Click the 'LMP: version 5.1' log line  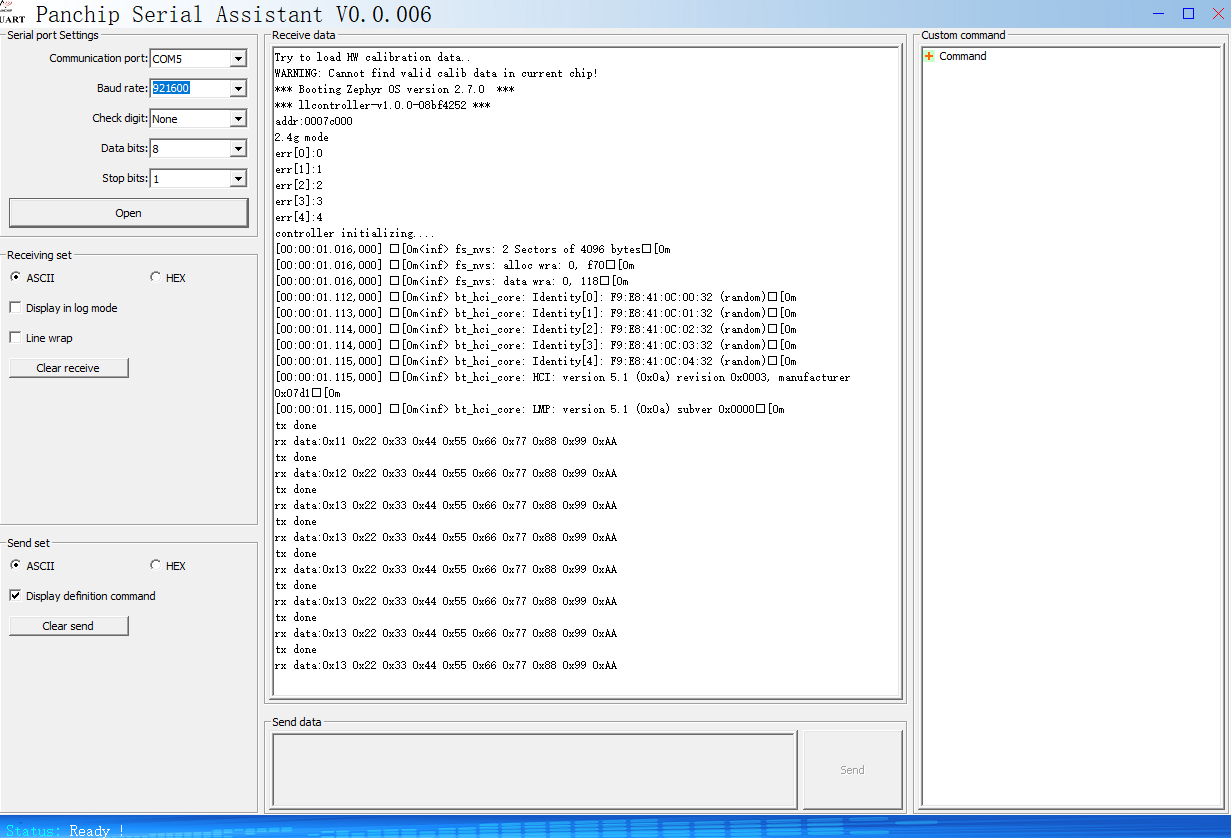529,409
